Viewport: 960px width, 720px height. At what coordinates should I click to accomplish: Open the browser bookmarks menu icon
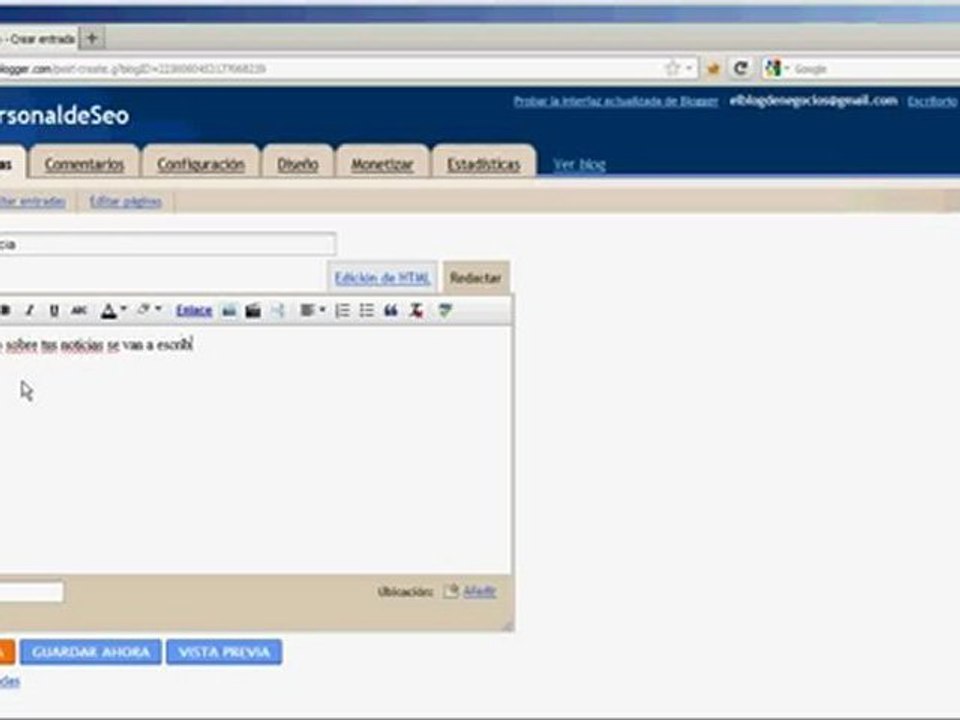(x=713, y=69)
